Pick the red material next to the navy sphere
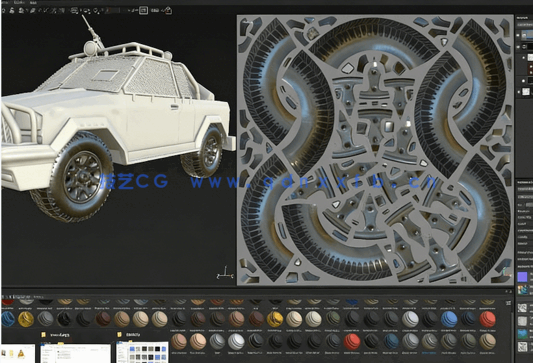The image size is (533, 363). pyautogui.click(x=487, y=319)
